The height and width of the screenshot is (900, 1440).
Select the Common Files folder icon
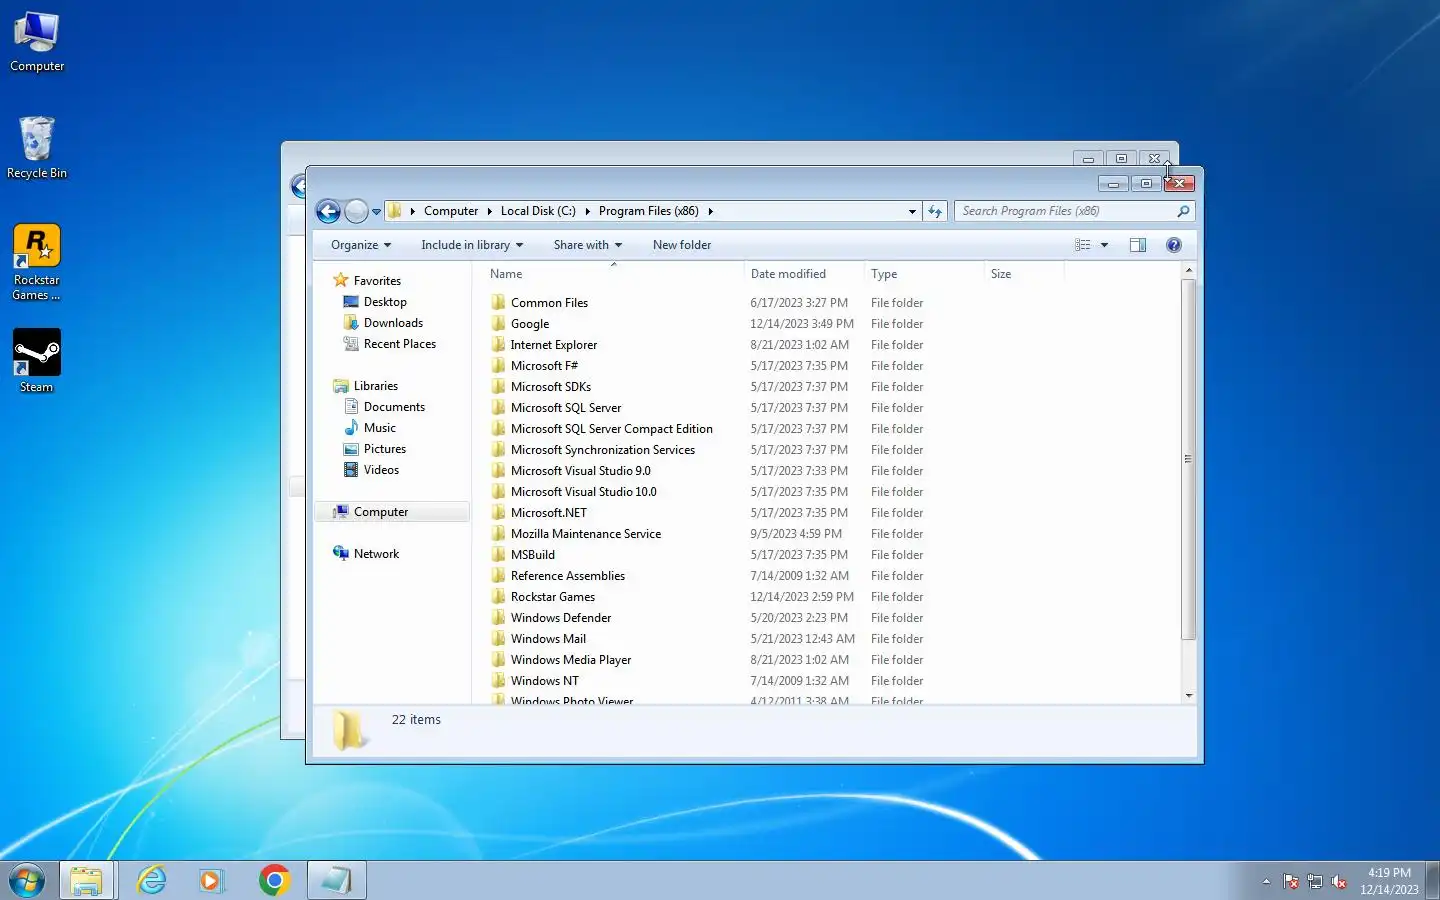click(498, 302)
